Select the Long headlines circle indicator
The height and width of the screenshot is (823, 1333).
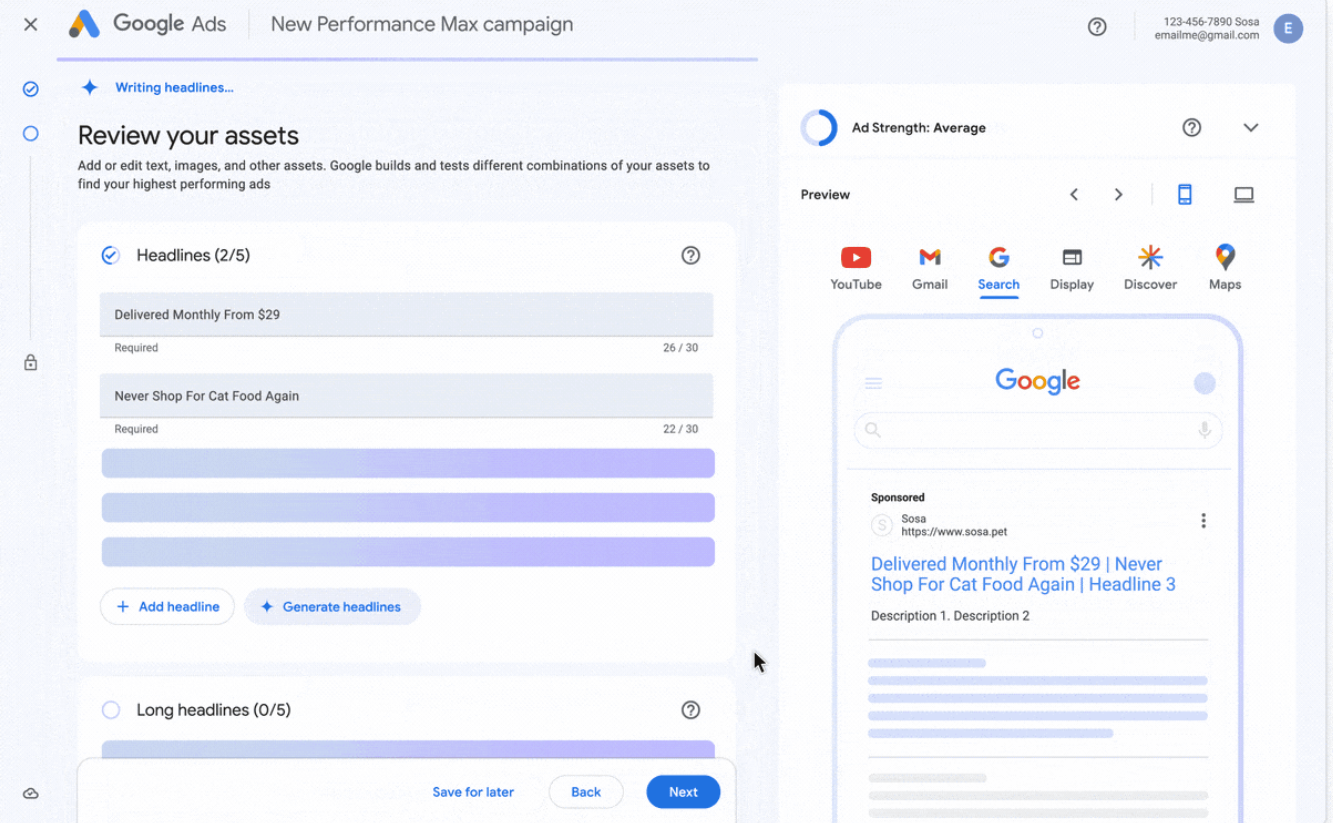pyautogui.click(x=111, y=710)
